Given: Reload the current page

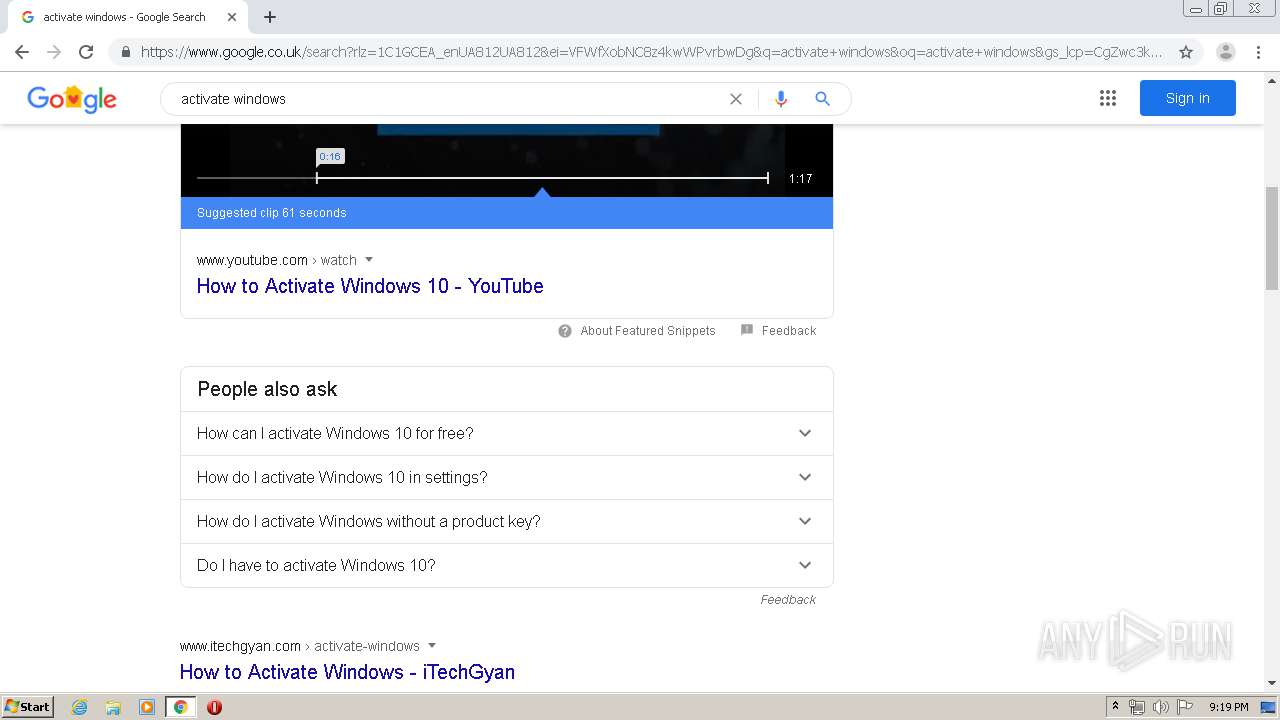Looking at the screenshot, I should tap(86, 52).
